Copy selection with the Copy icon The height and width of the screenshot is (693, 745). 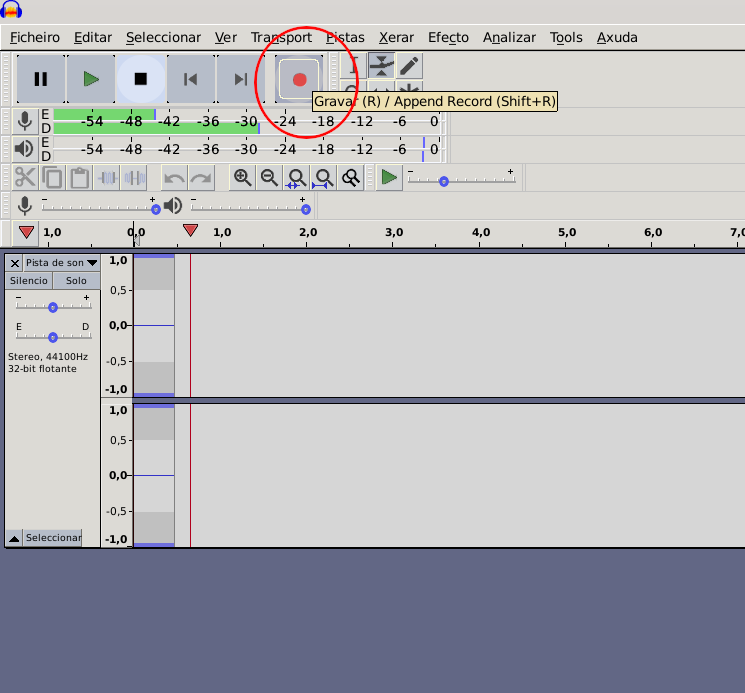52,178
